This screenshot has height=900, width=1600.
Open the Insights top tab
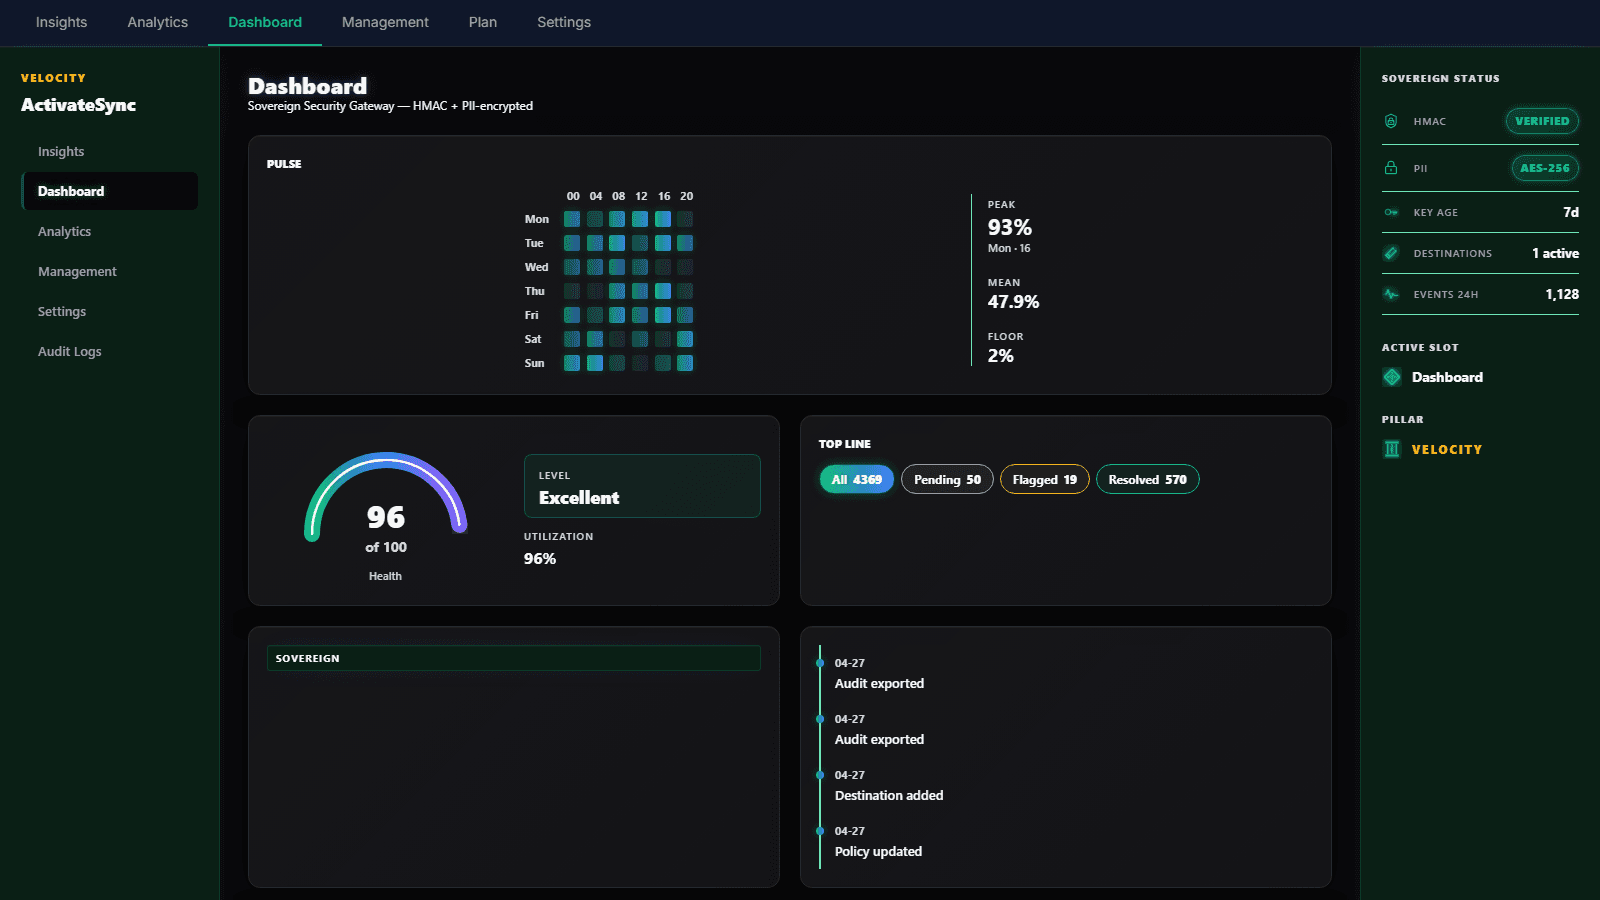61,22
